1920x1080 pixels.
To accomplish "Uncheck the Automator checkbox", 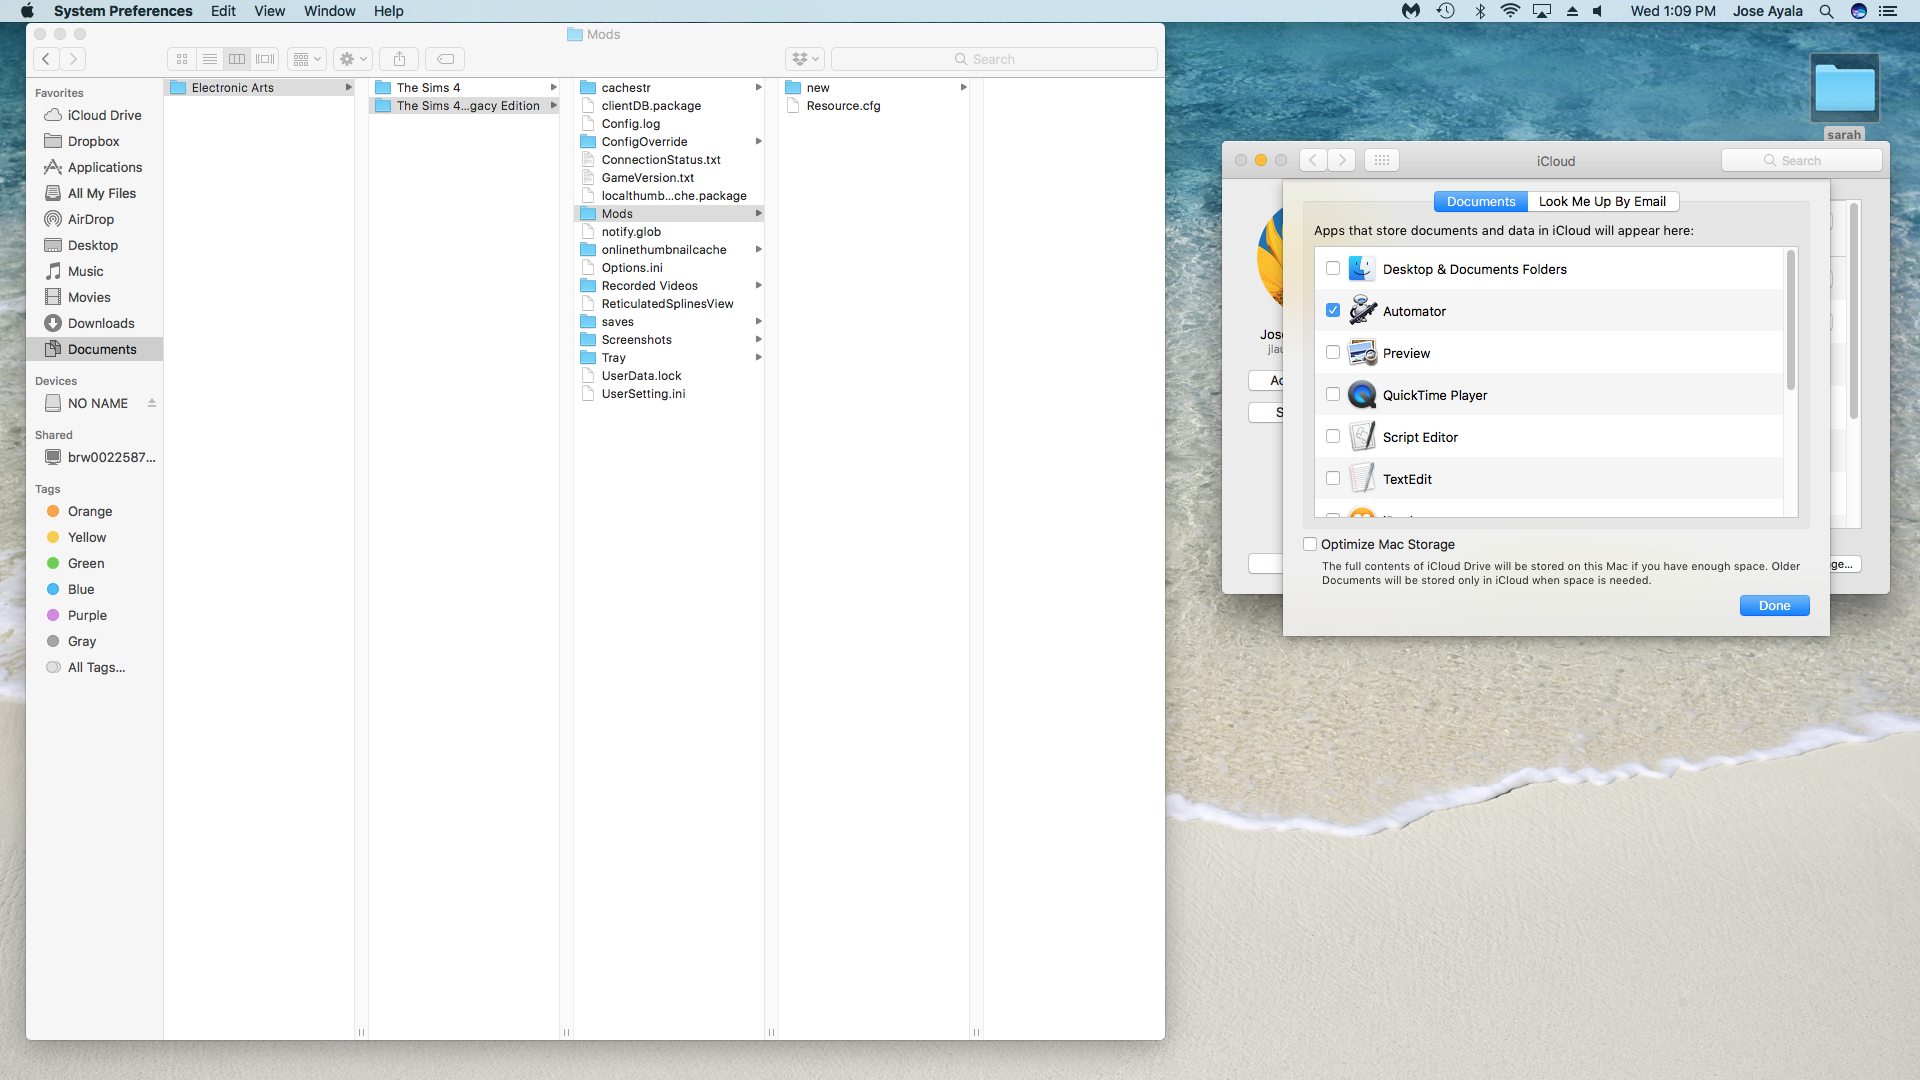I will (x=1333, y=310).
